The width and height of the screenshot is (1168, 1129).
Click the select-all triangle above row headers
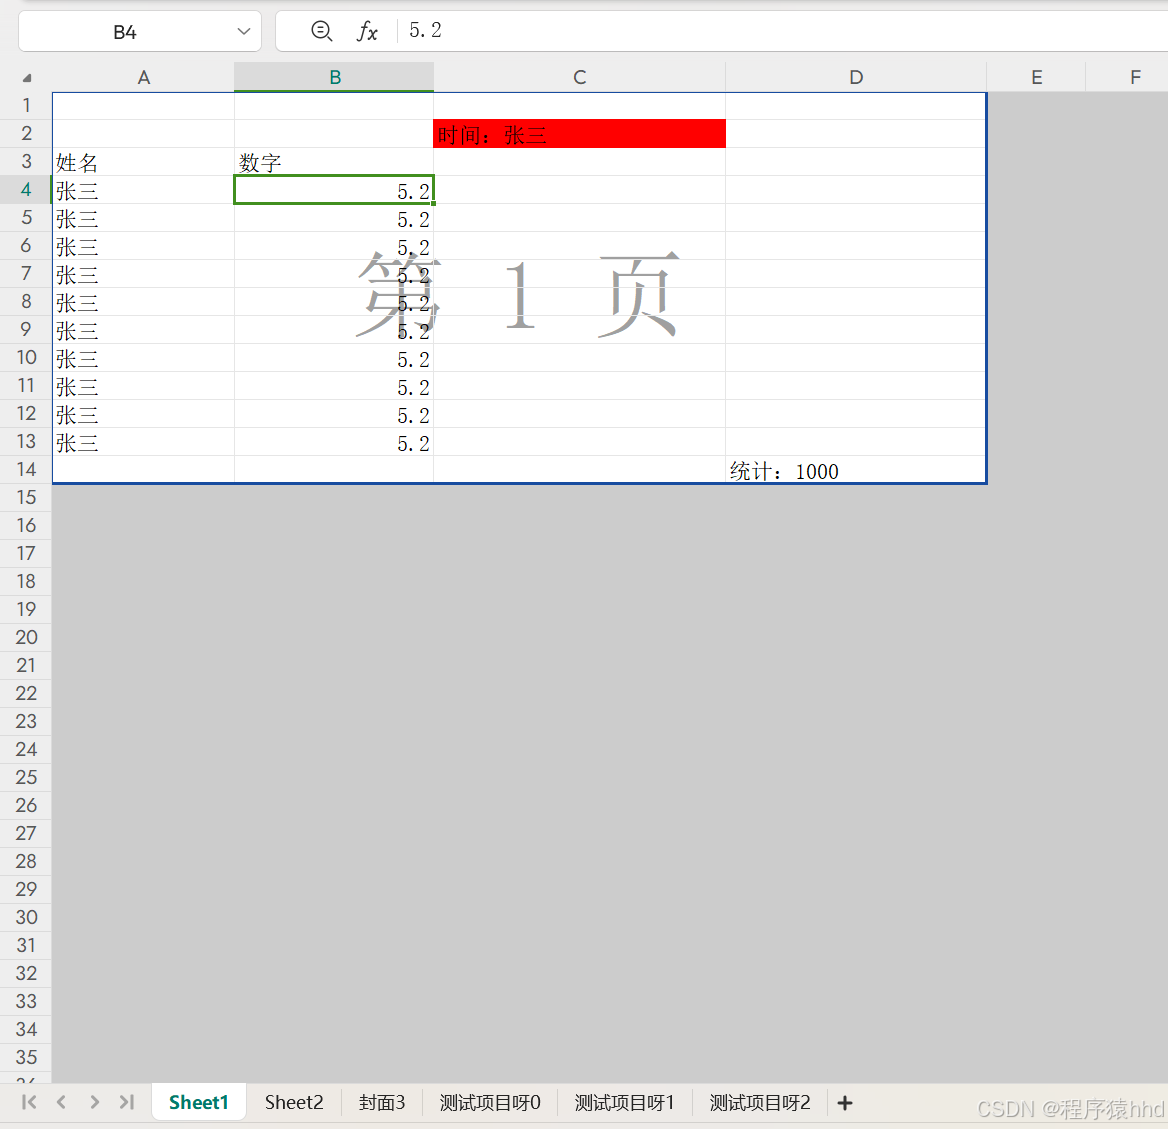coord(26,77)
